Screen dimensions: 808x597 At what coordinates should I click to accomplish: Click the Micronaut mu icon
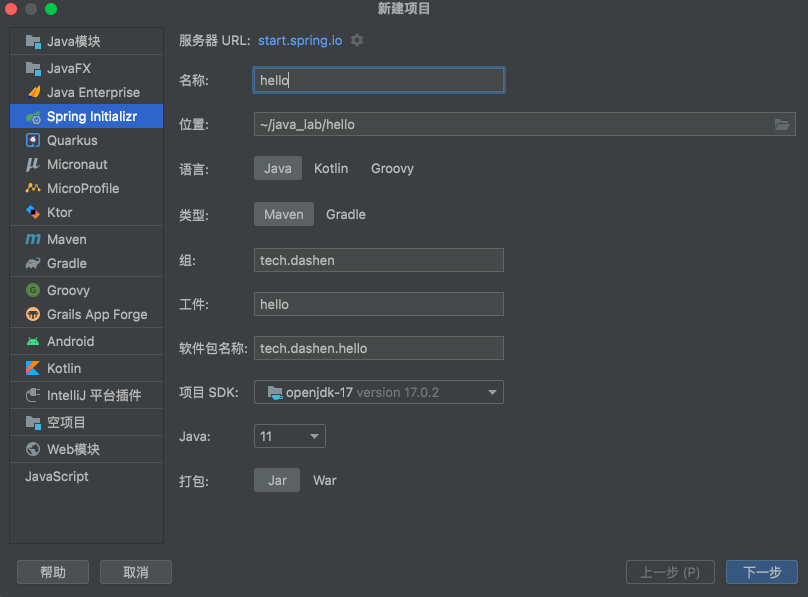click(x=32, y=164)
